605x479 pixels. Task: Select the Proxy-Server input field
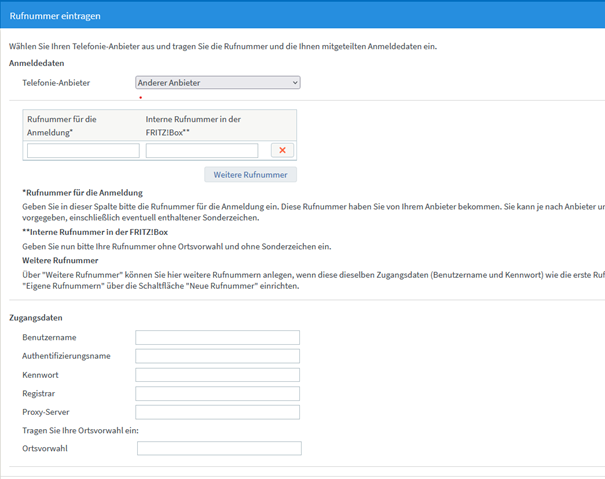(x=217, y=412)
